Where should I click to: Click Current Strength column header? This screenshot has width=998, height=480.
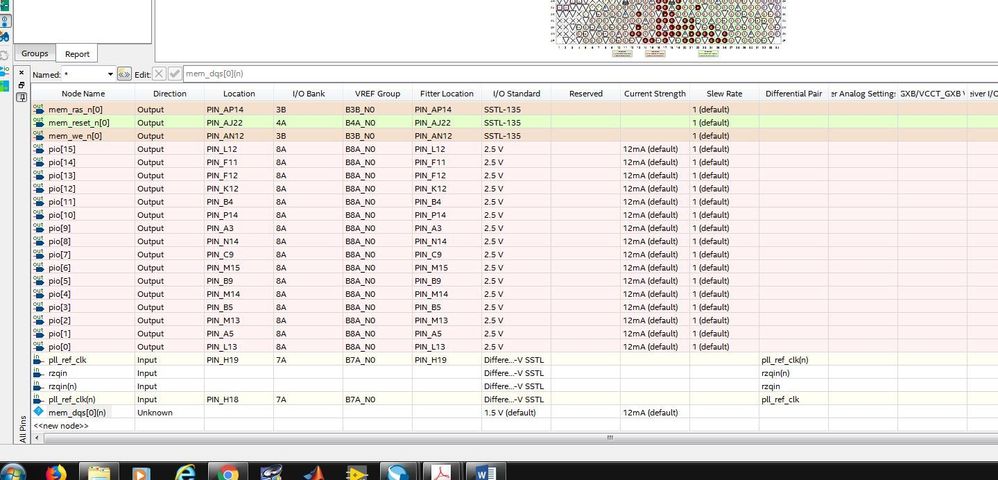coord(655,94)
